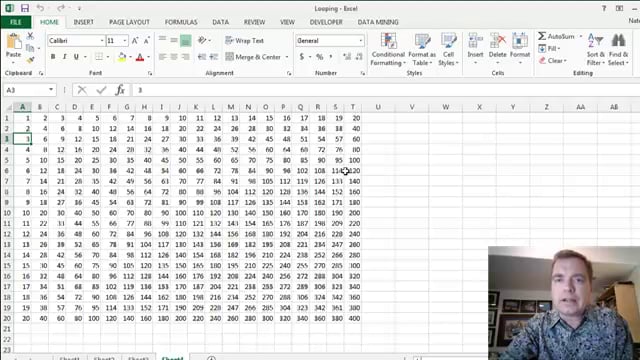Toggle Bold formatting
The height and width of the screenshot is (360, 640).
pyautogui.click(x=53, y=57)
